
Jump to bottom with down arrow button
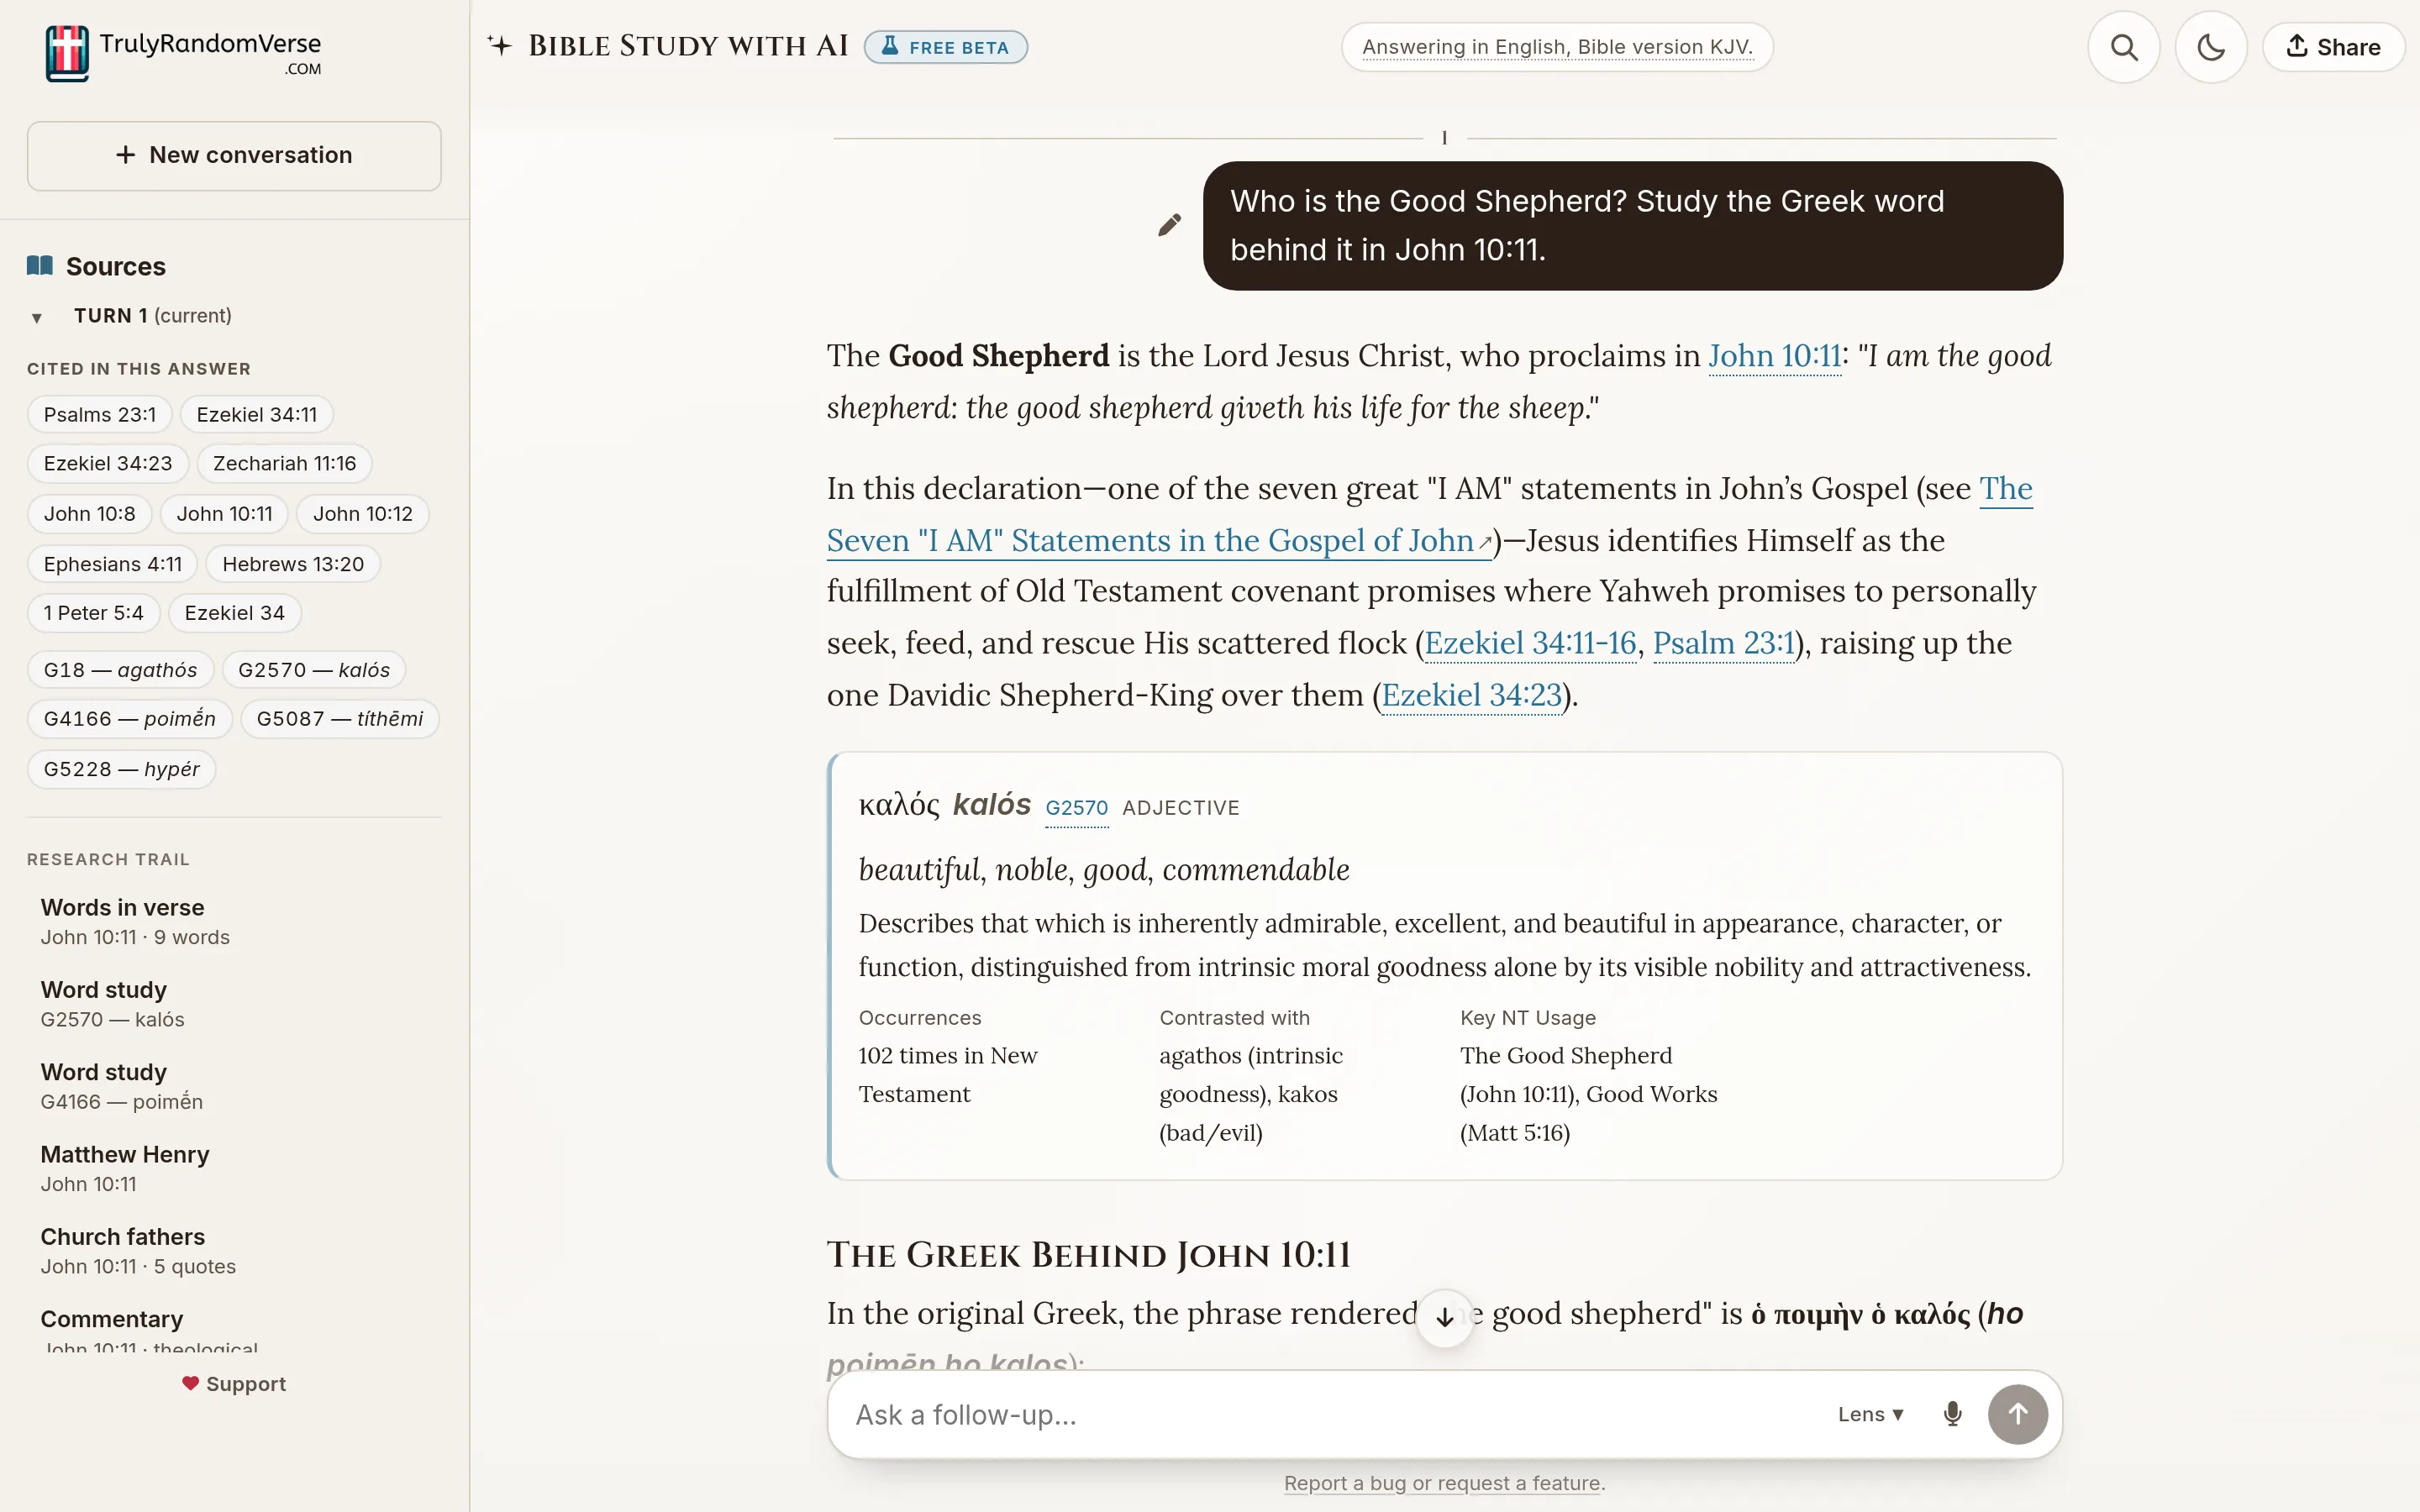pos(1445,1318)
